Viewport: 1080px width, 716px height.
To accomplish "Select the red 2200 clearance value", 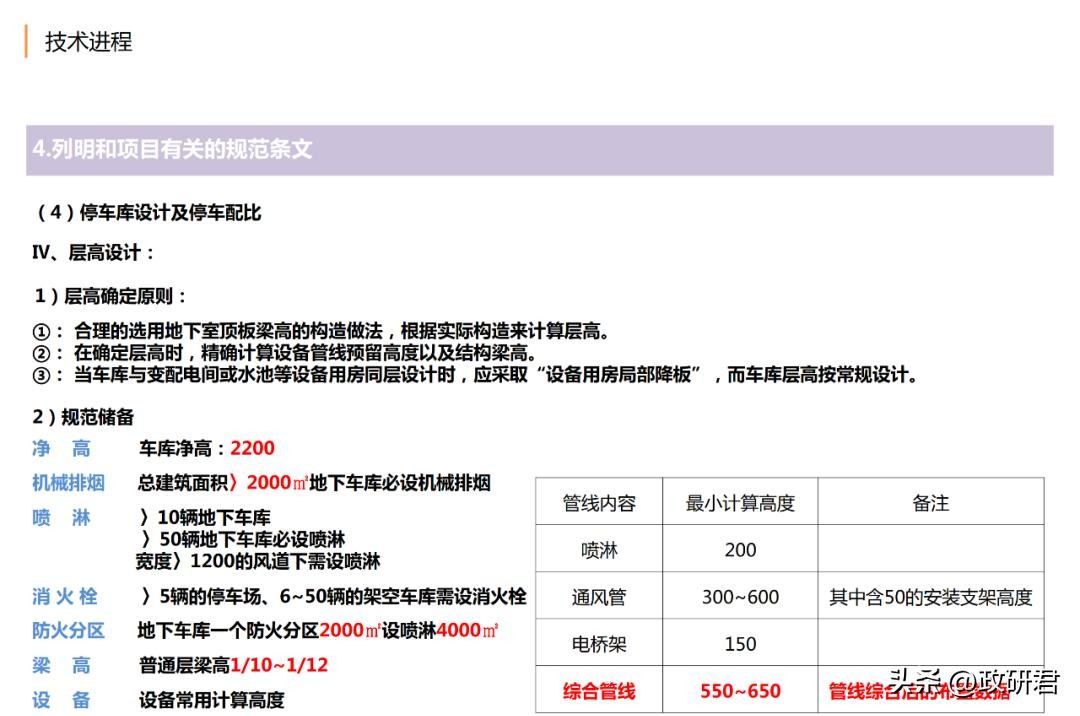I will point(252,449).
